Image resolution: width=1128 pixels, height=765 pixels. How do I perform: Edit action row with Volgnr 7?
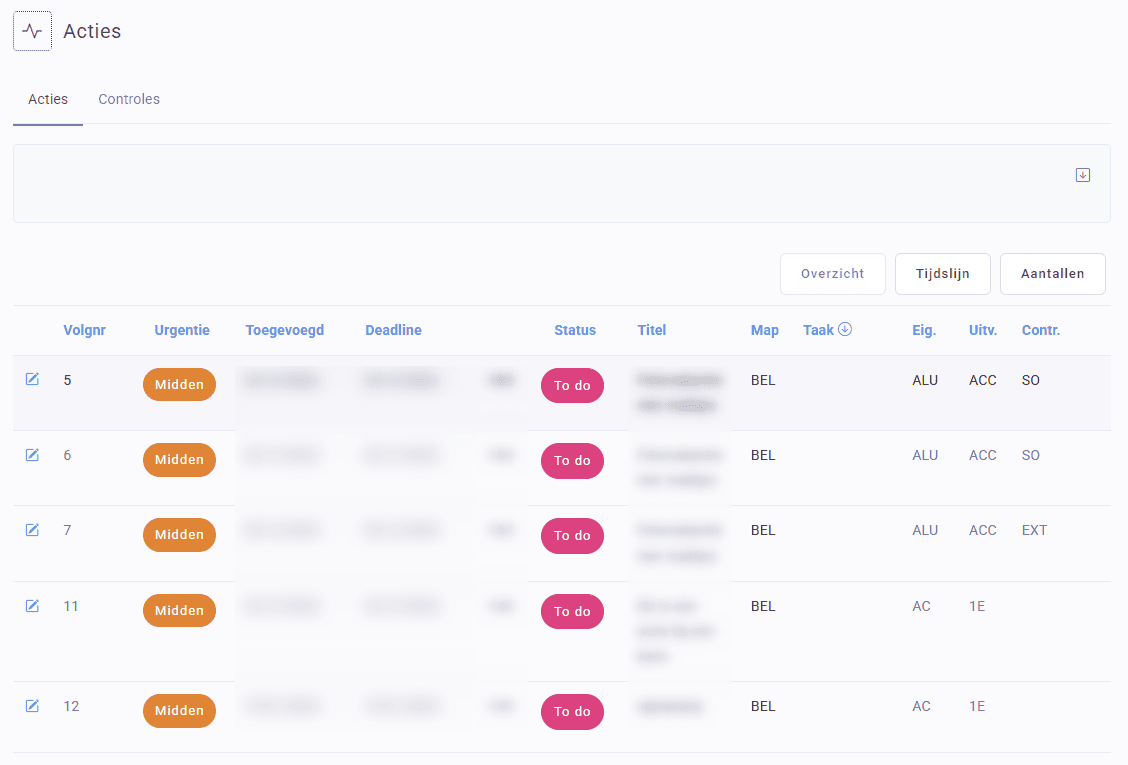32,530
